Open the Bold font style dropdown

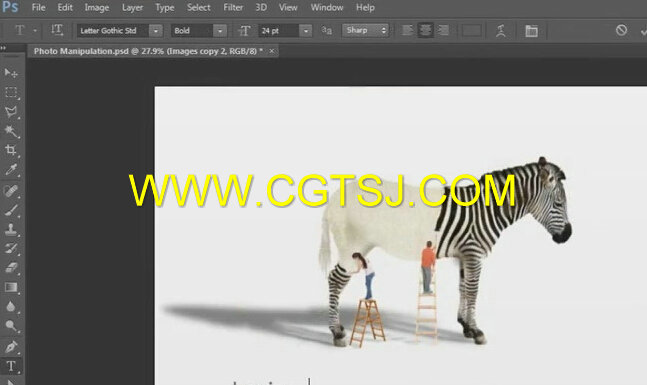point(220,31)
